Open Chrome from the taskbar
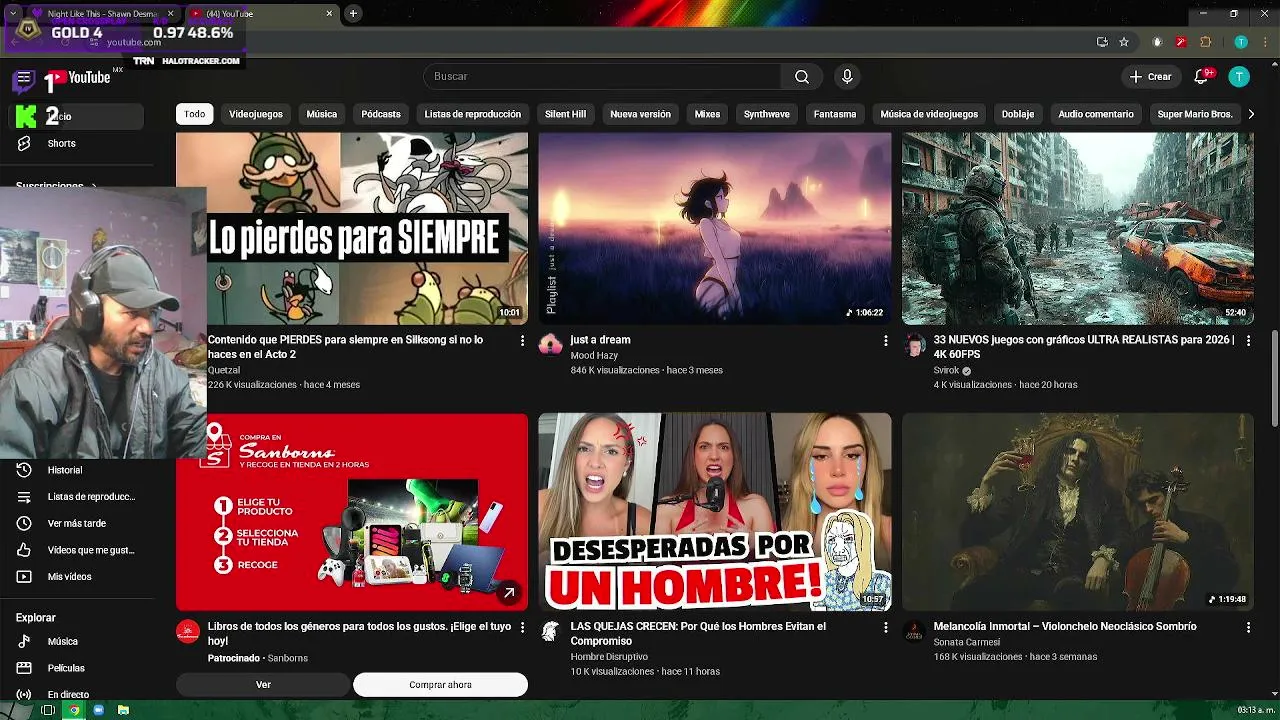This screenshot has height=720, width=1280. click(73, 710)
